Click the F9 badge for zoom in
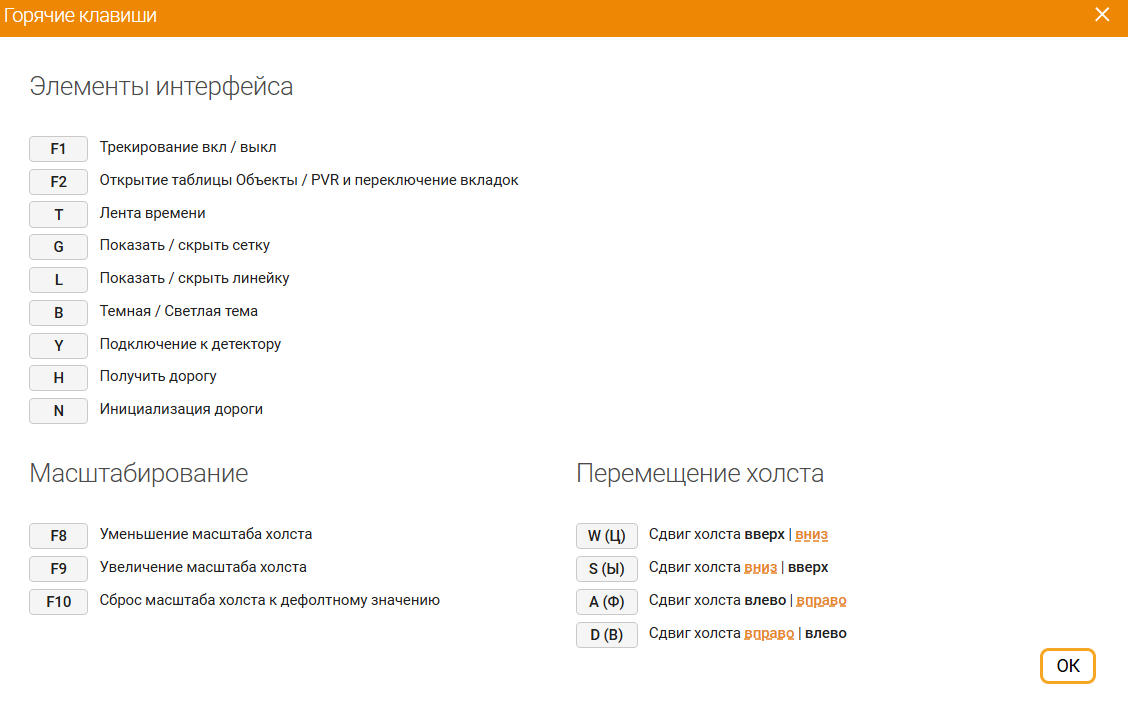Image resolution: width=1128 pixels, height=706 pixels. [58, 568]
